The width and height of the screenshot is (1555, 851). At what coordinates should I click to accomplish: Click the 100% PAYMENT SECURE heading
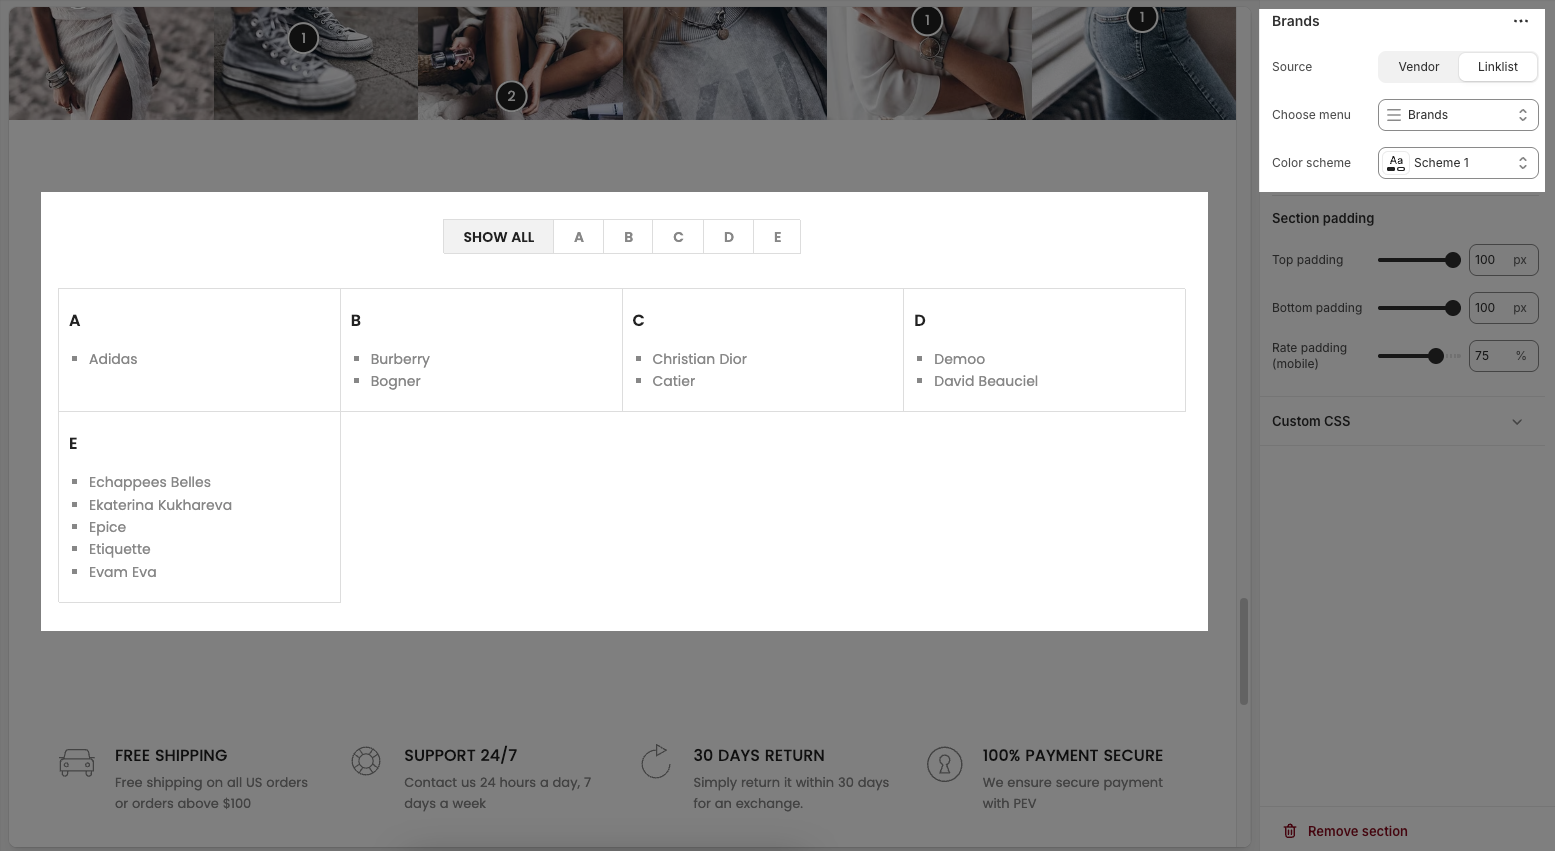[1072, 756]
